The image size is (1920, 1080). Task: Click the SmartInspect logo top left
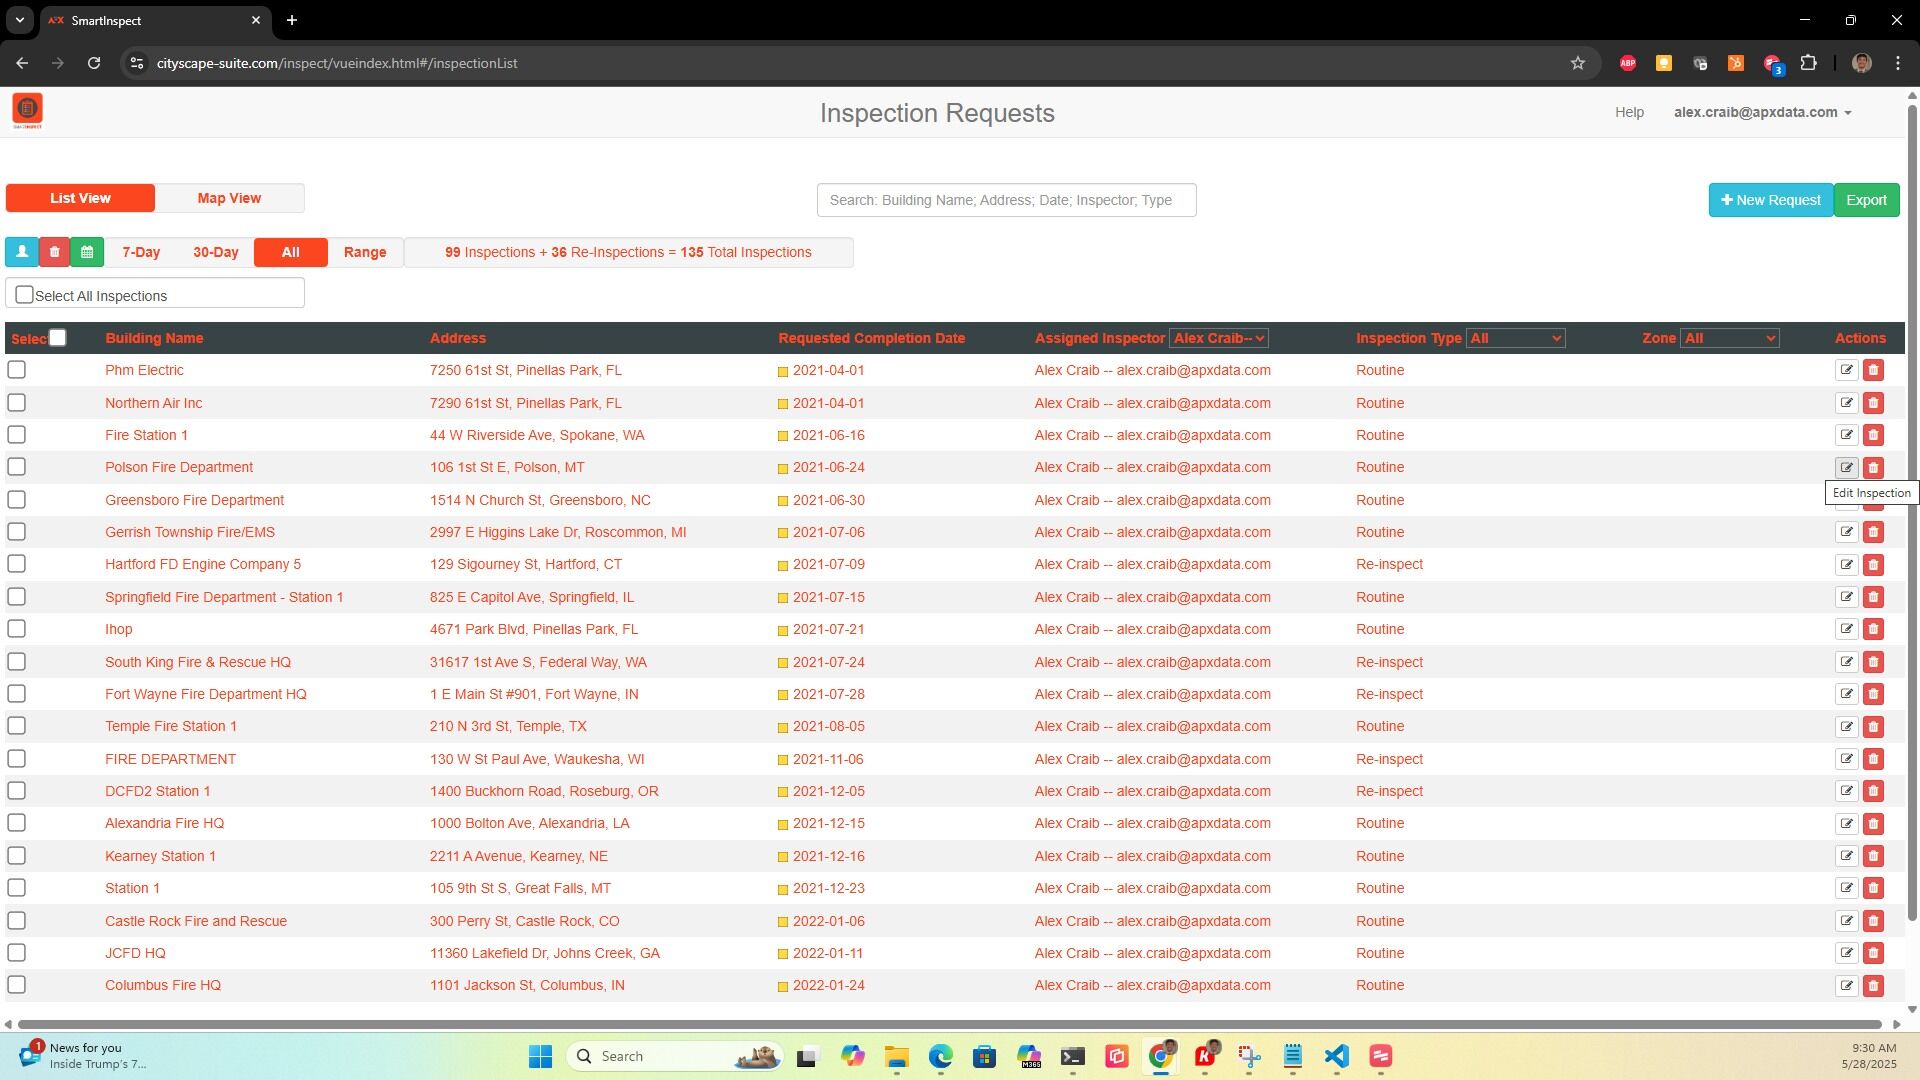pos(27,110)
